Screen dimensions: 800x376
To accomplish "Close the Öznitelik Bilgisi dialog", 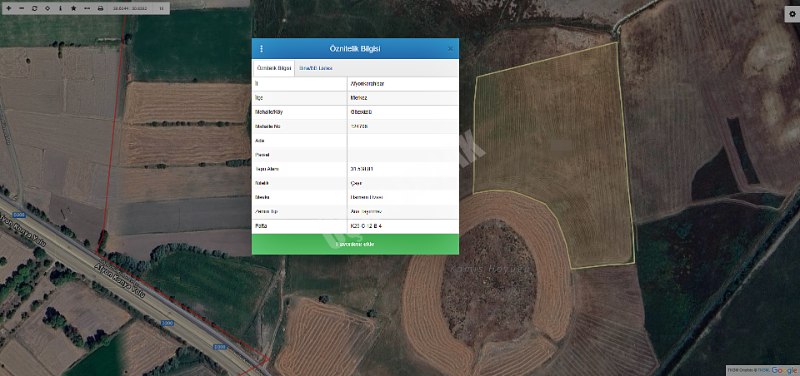I will [450, 49].
